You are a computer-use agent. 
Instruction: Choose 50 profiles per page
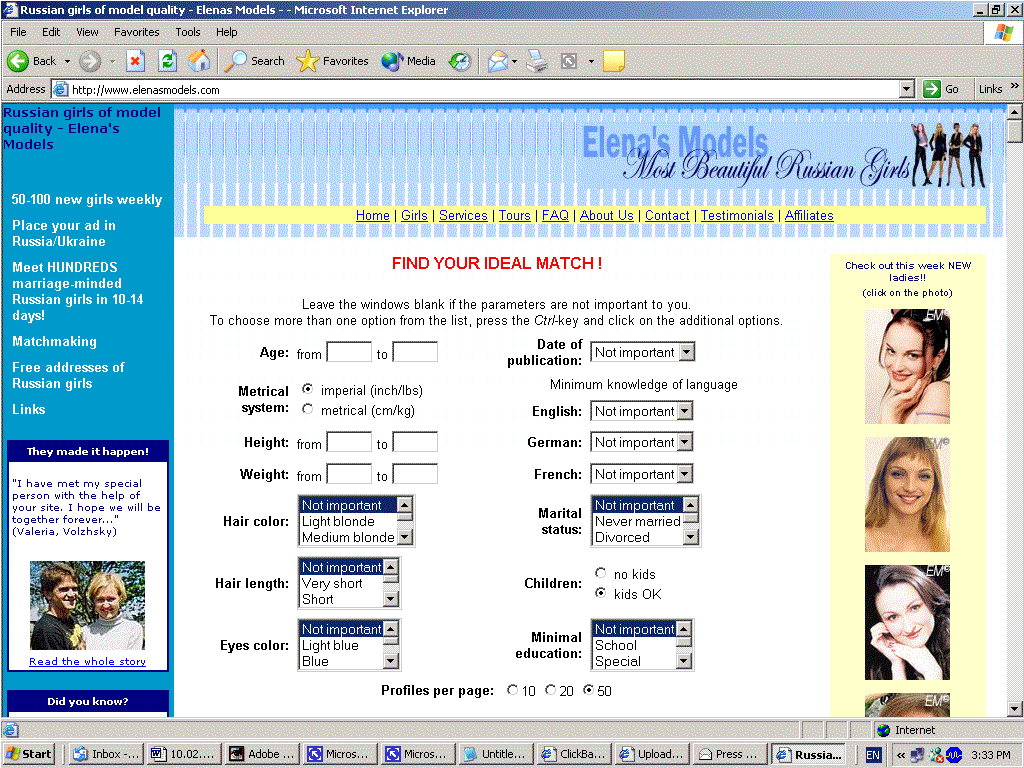pos(589,690)
